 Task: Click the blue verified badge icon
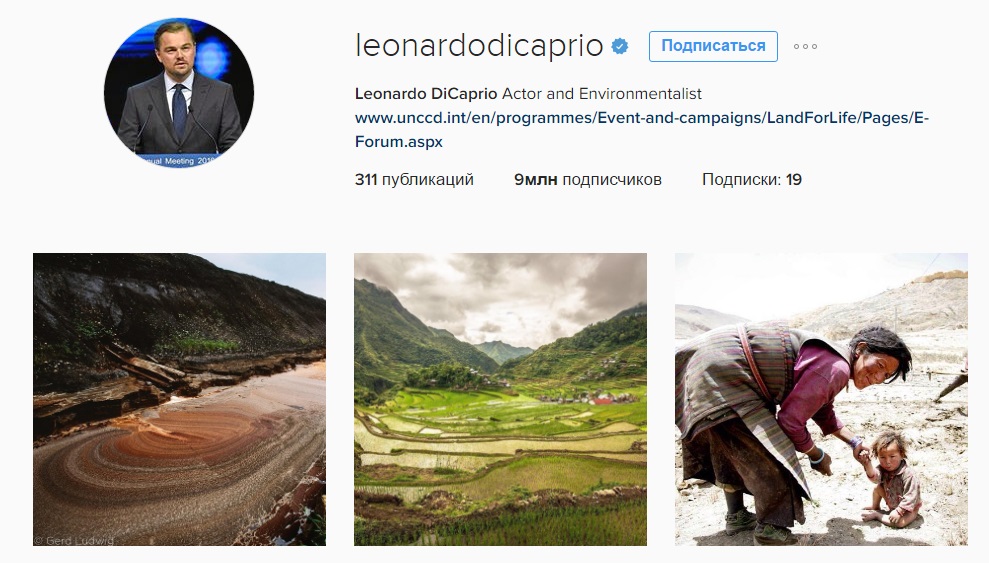[620, 46]
